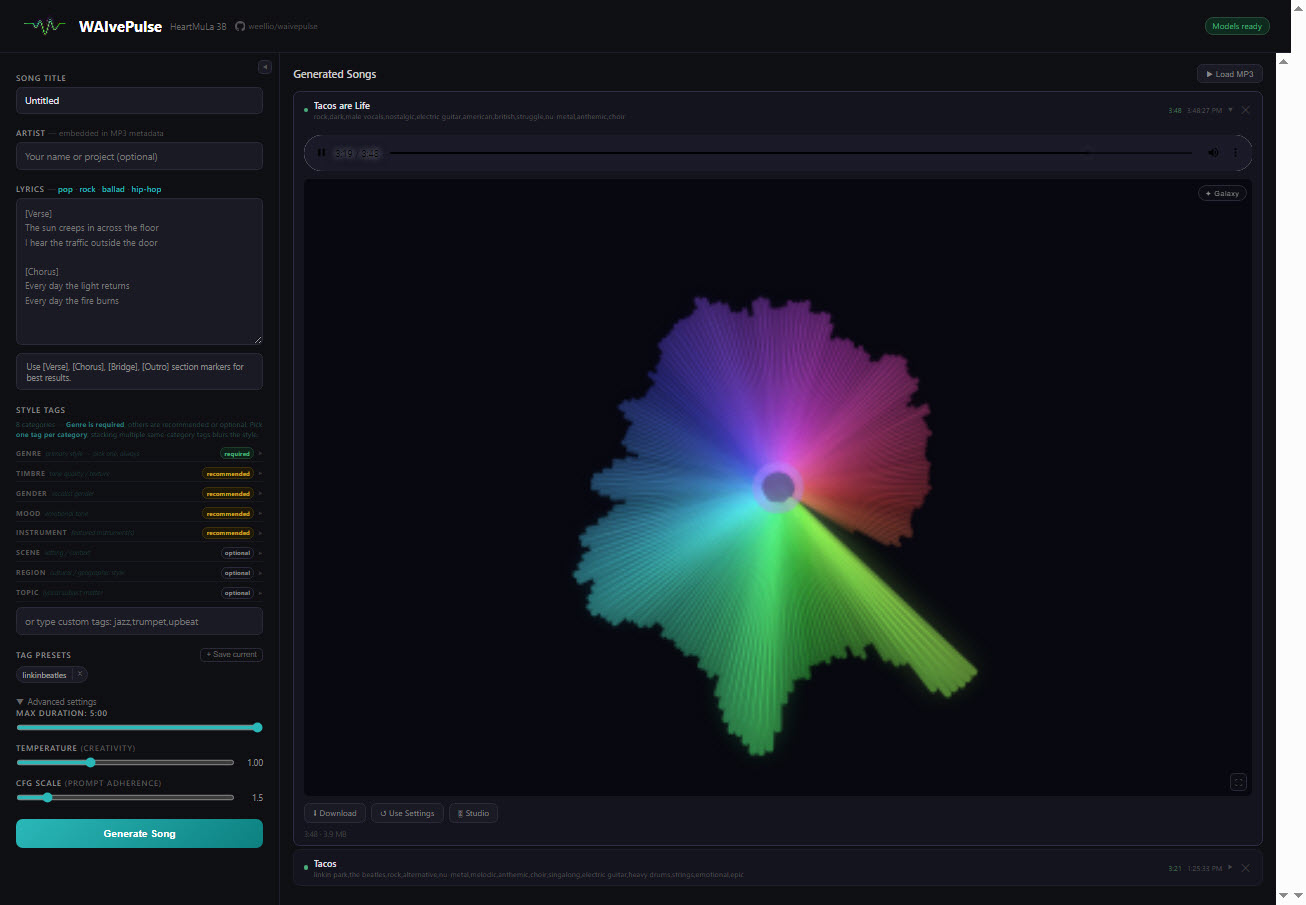Image resolution: width=1306 pixels, height=905 pixels.
Task: Click Generate Song button
Action: point(139,833)
